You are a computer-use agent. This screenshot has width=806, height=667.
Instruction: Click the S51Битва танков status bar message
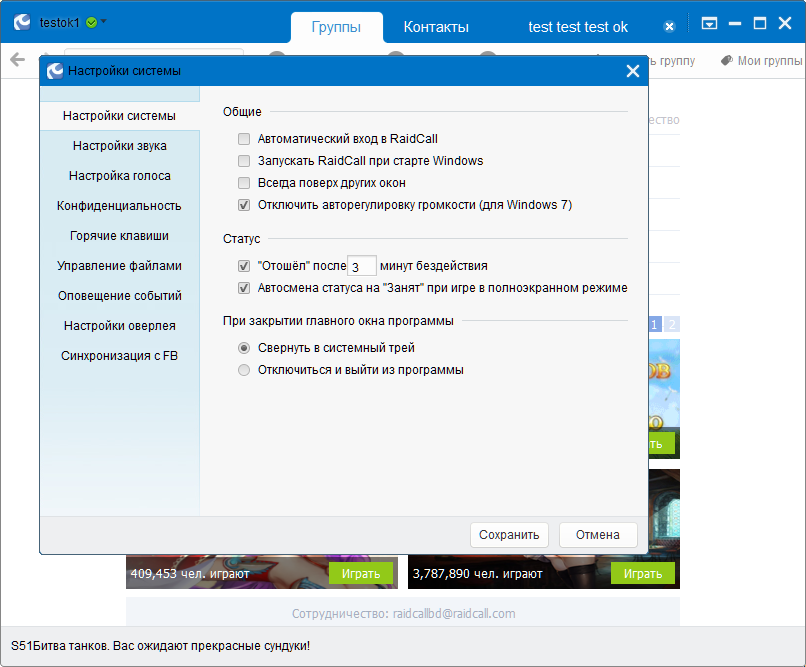coord(160,646)
